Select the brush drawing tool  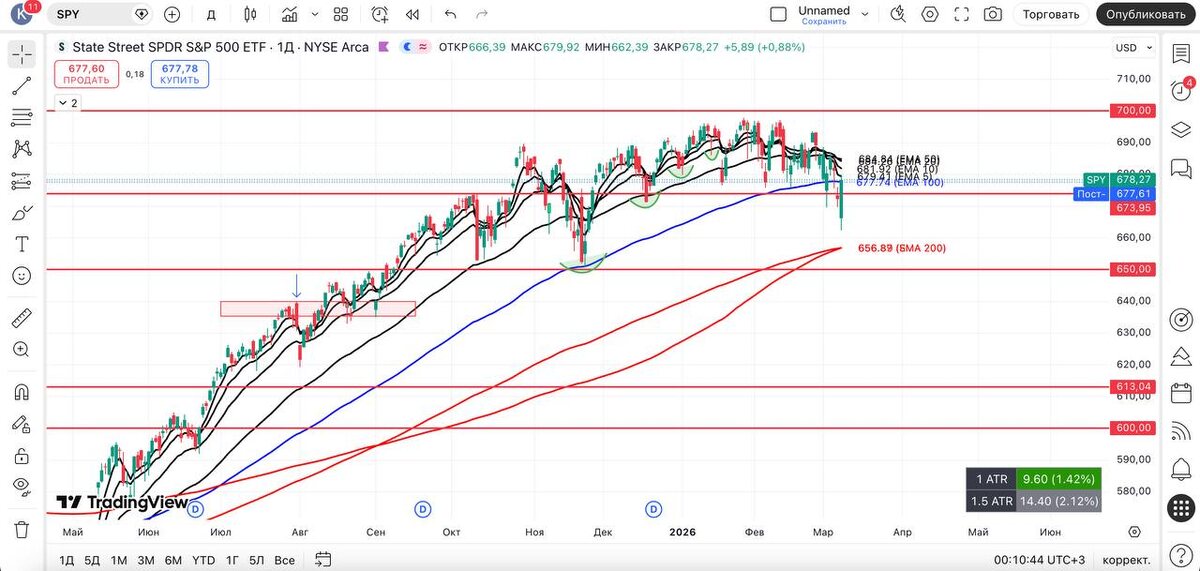21,213
